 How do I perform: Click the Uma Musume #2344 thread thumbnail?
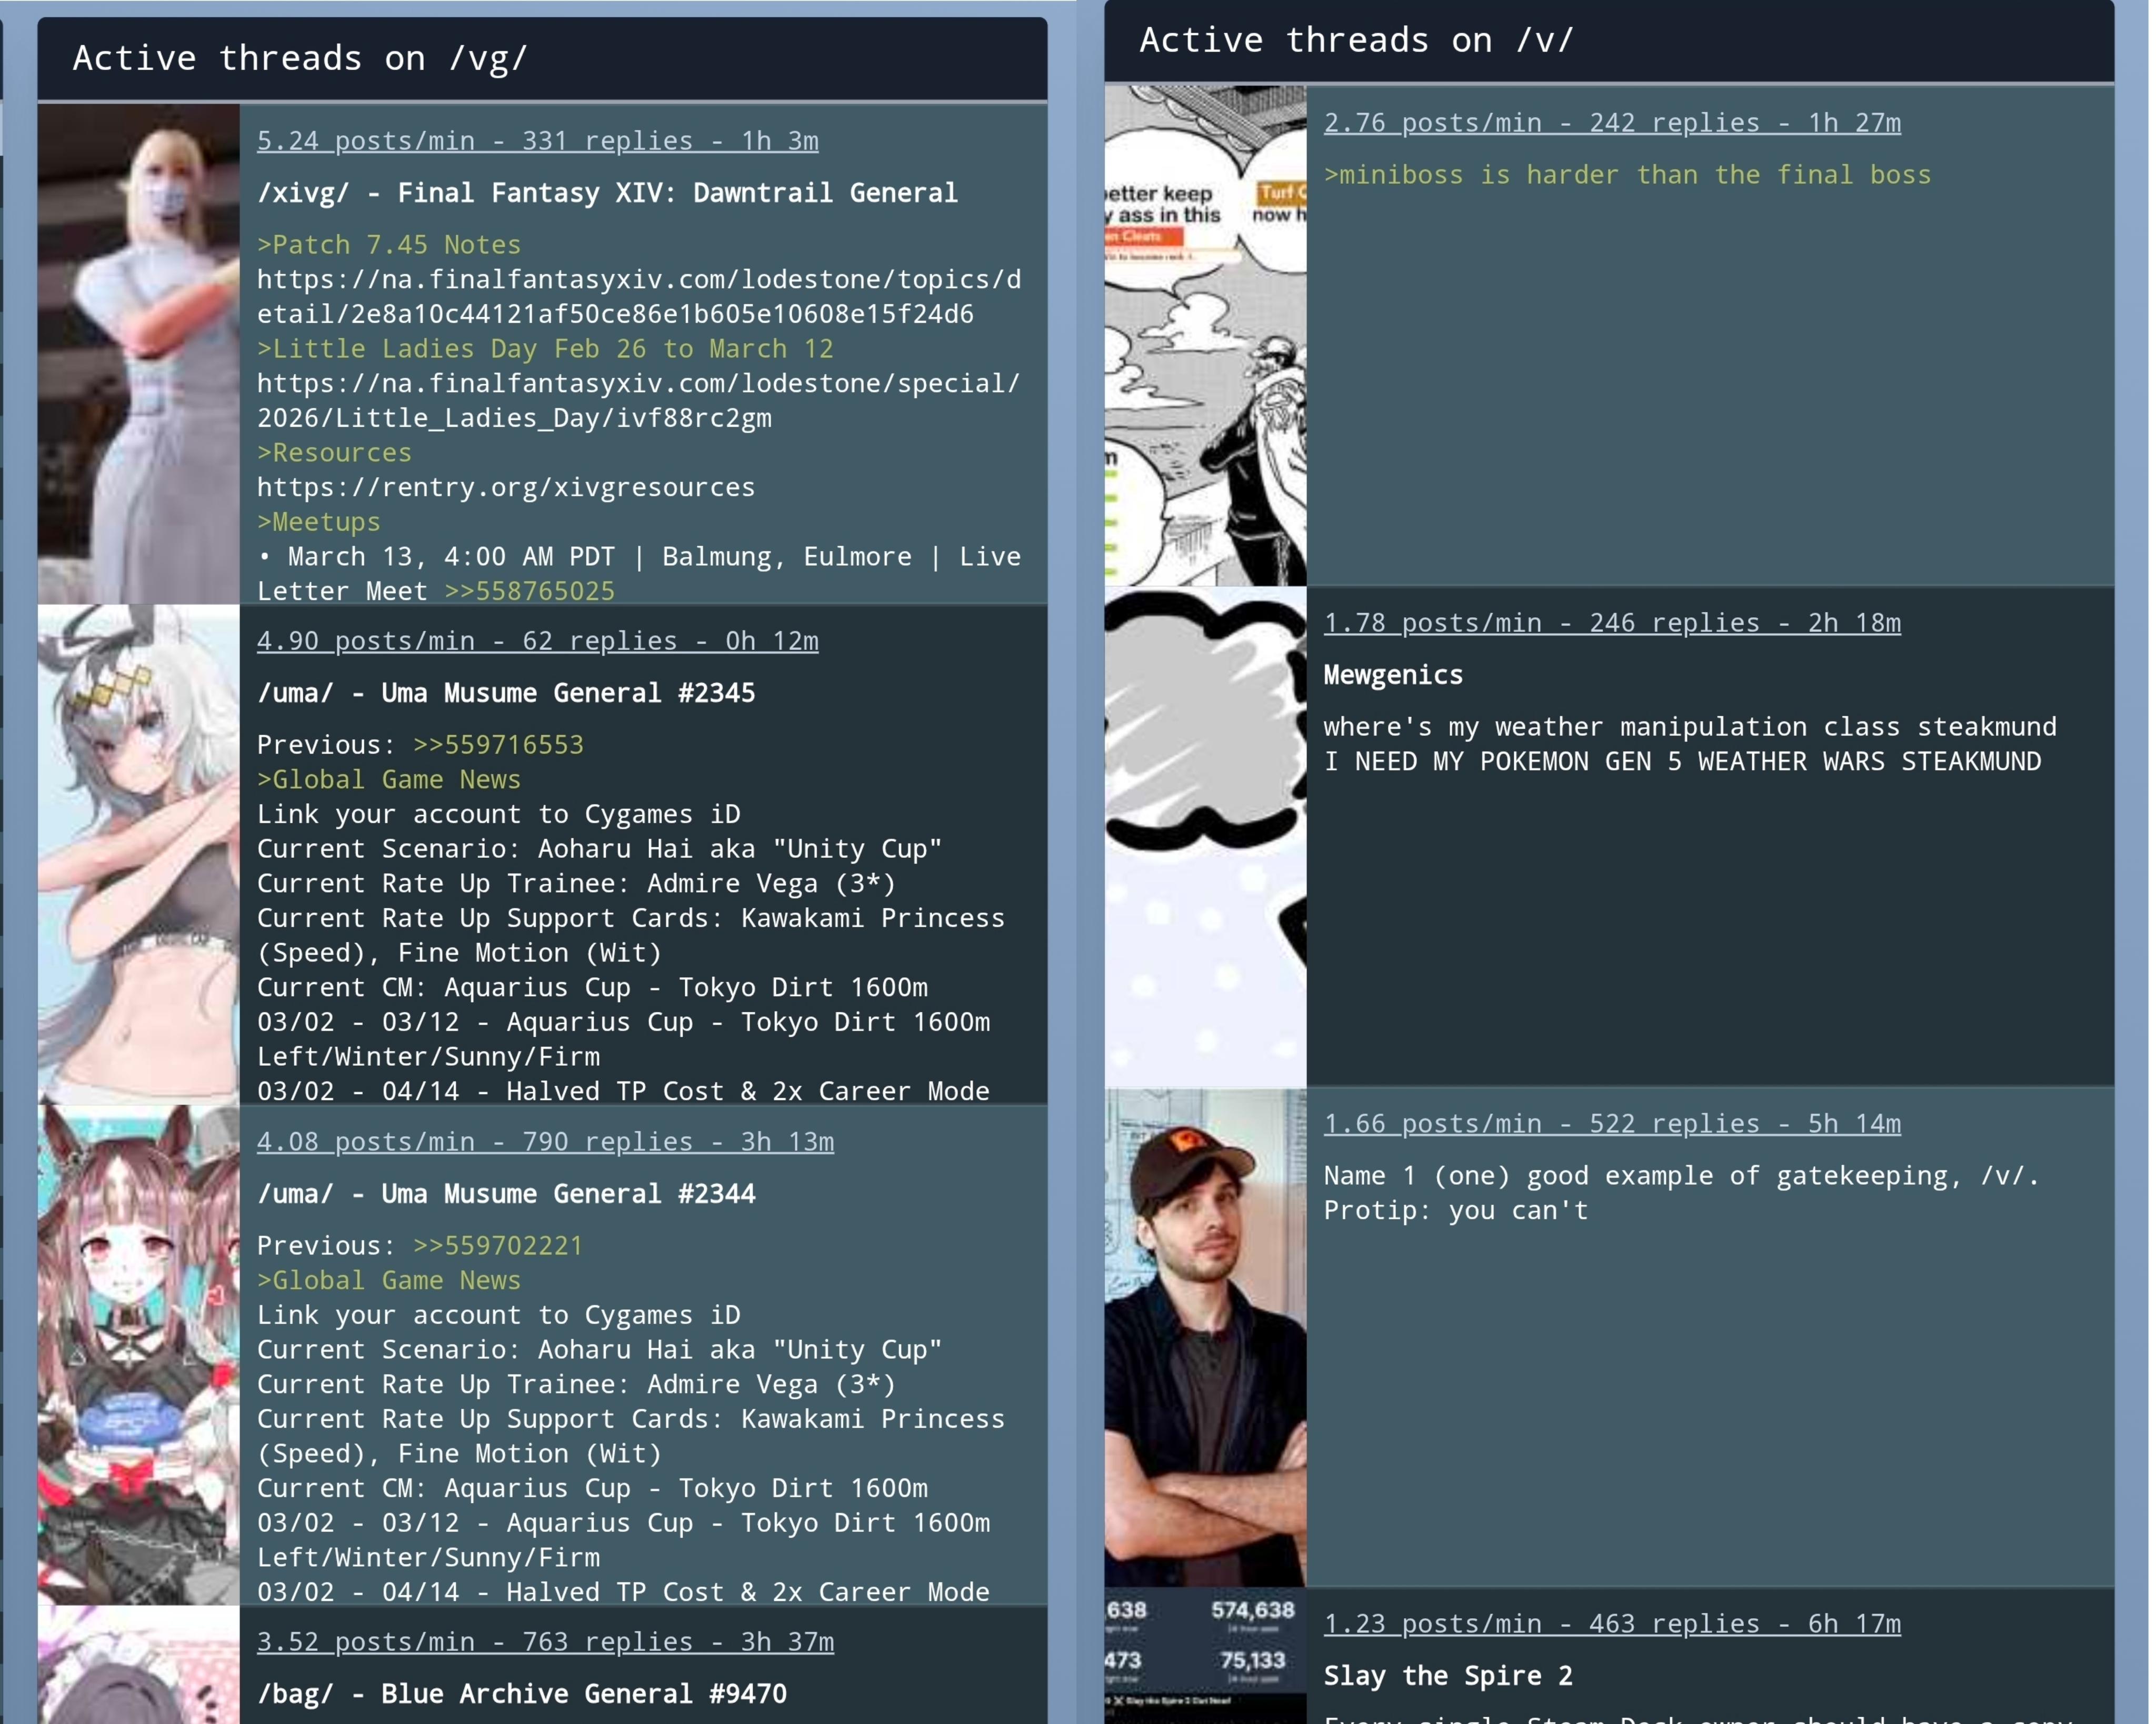pyautogui.click(x=138, y=1354)
